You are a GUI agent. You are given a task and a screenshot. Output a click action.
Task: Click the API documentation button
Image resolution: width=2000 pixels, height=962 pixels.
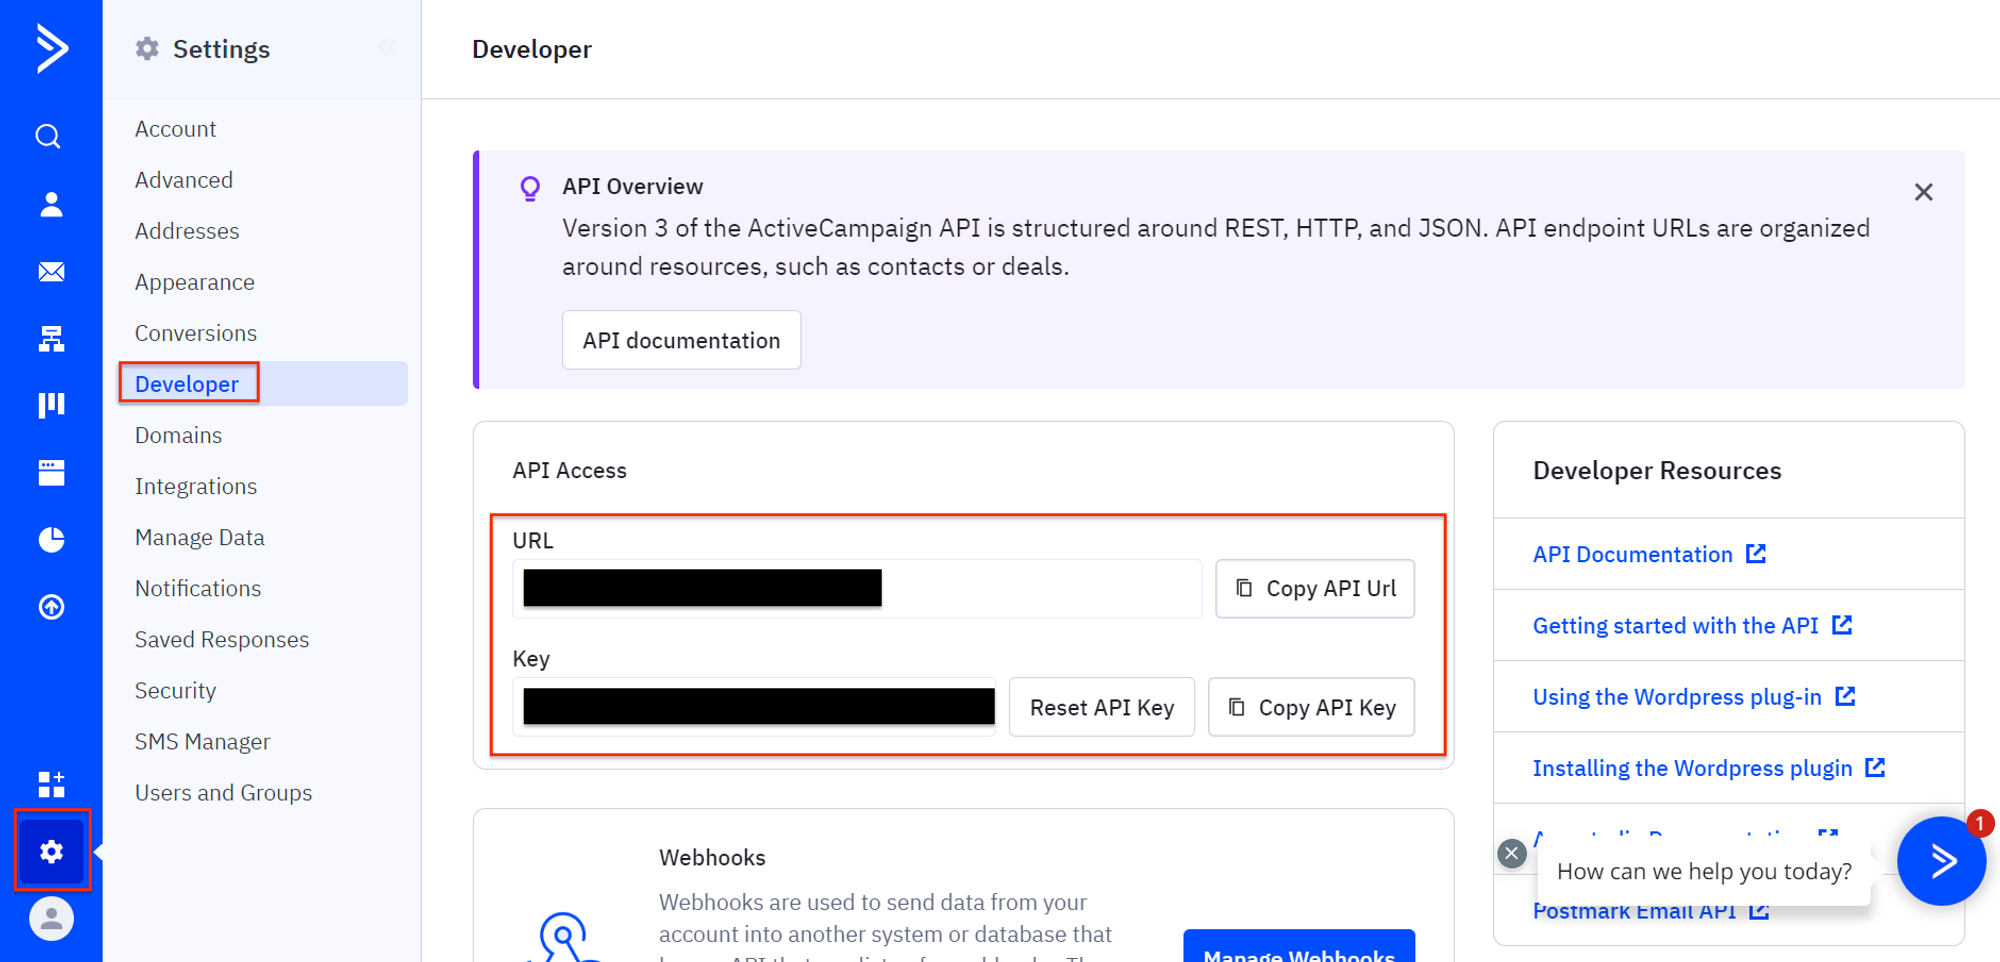coord(681,340)
